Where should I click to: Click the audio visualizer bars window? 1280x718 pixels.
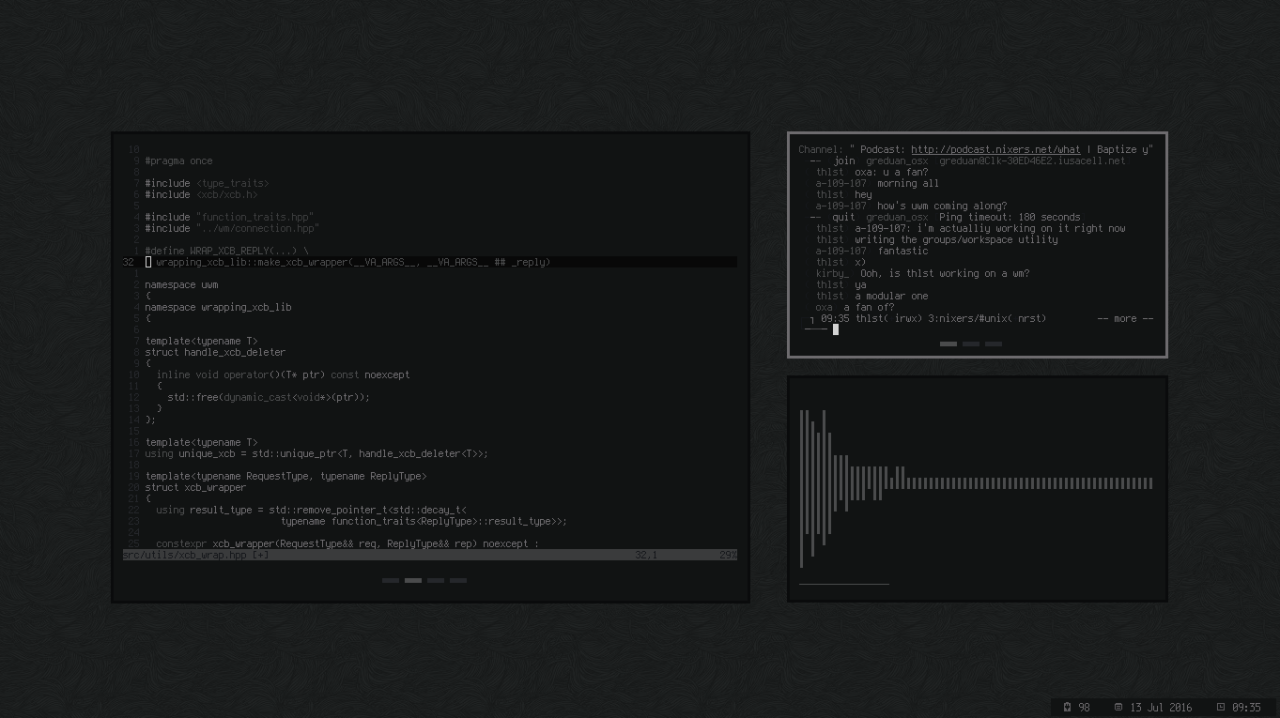(977, 489)
